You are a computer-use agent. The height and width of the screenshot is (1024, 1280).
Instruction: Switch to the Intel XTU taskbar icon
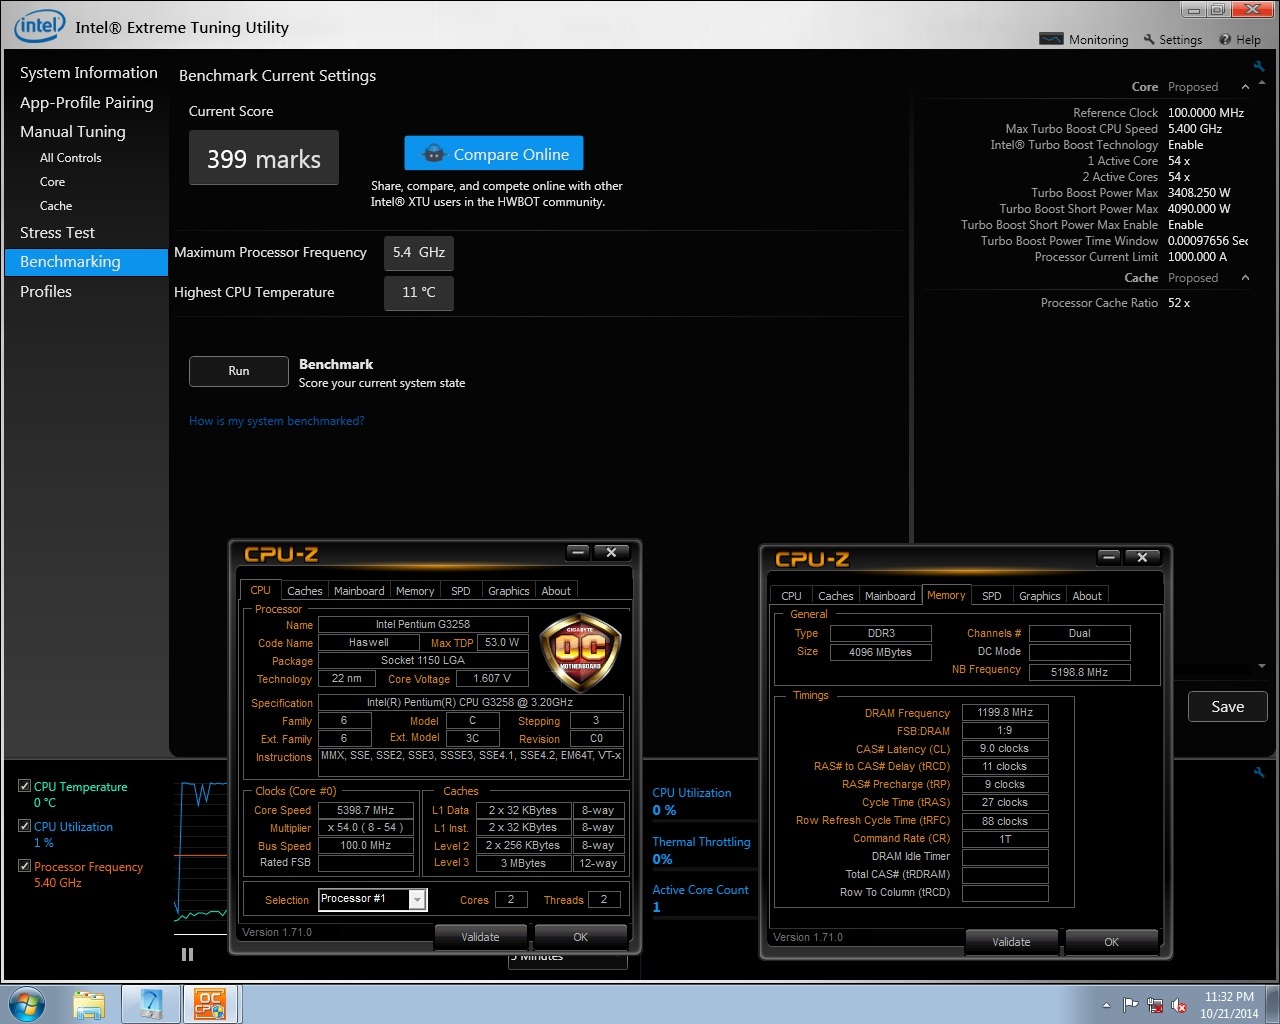point(151,1004)
